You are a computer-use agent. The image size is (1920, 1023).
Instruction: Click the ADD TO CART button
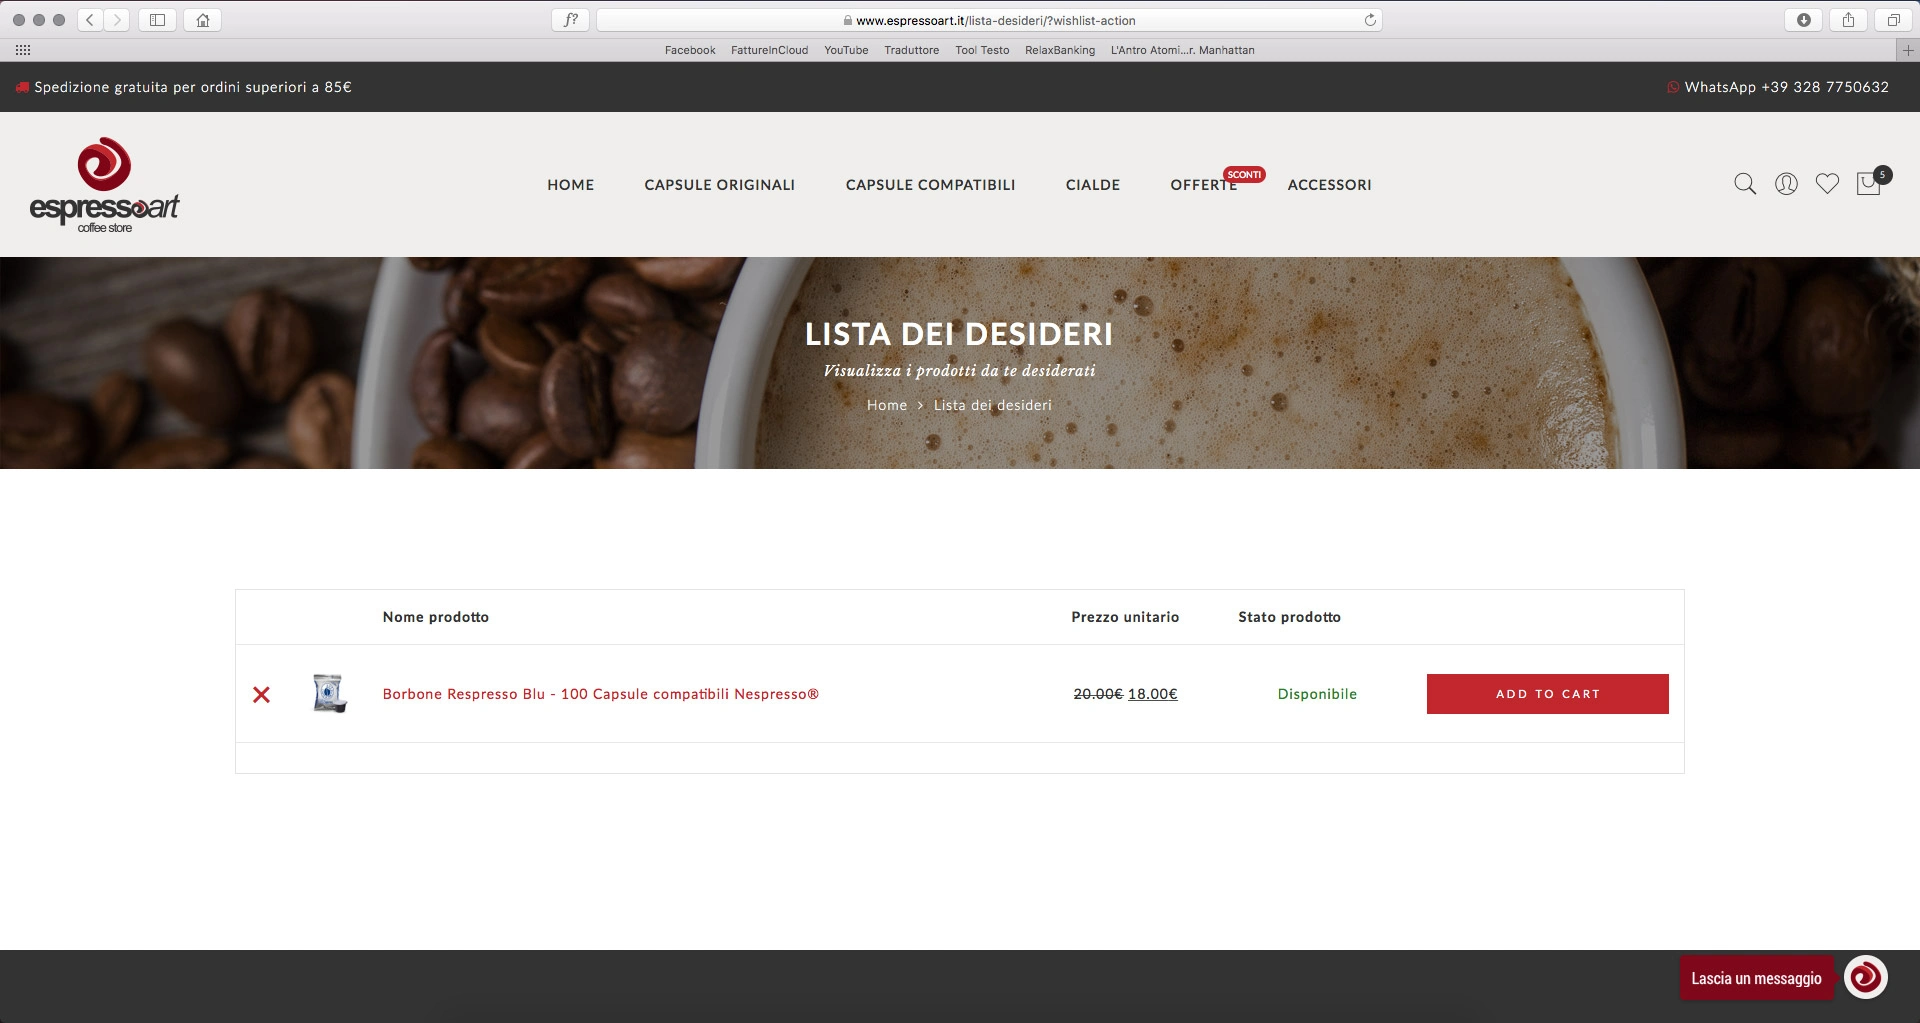coord(1547,694)
